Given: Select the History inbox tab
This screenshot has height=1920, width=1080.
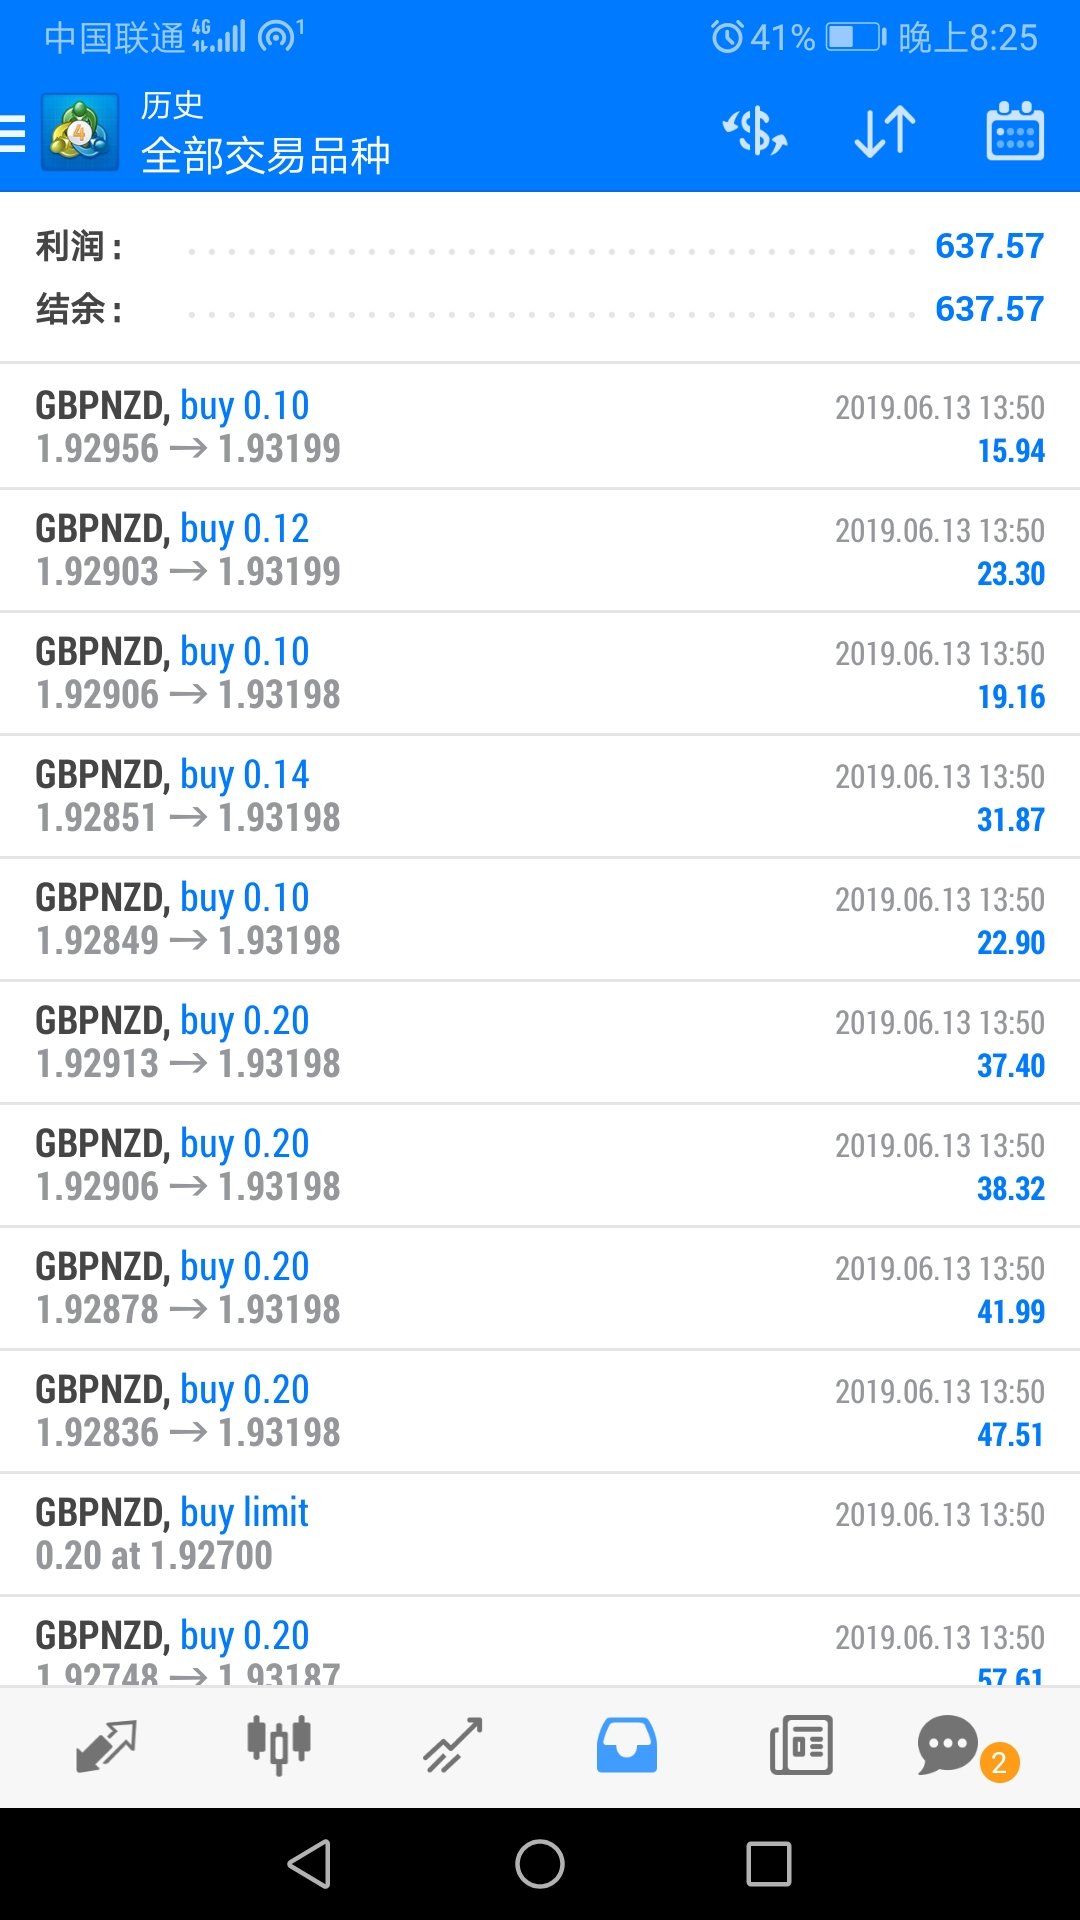Looking at the screenshot, I should tap(627, 1745).
